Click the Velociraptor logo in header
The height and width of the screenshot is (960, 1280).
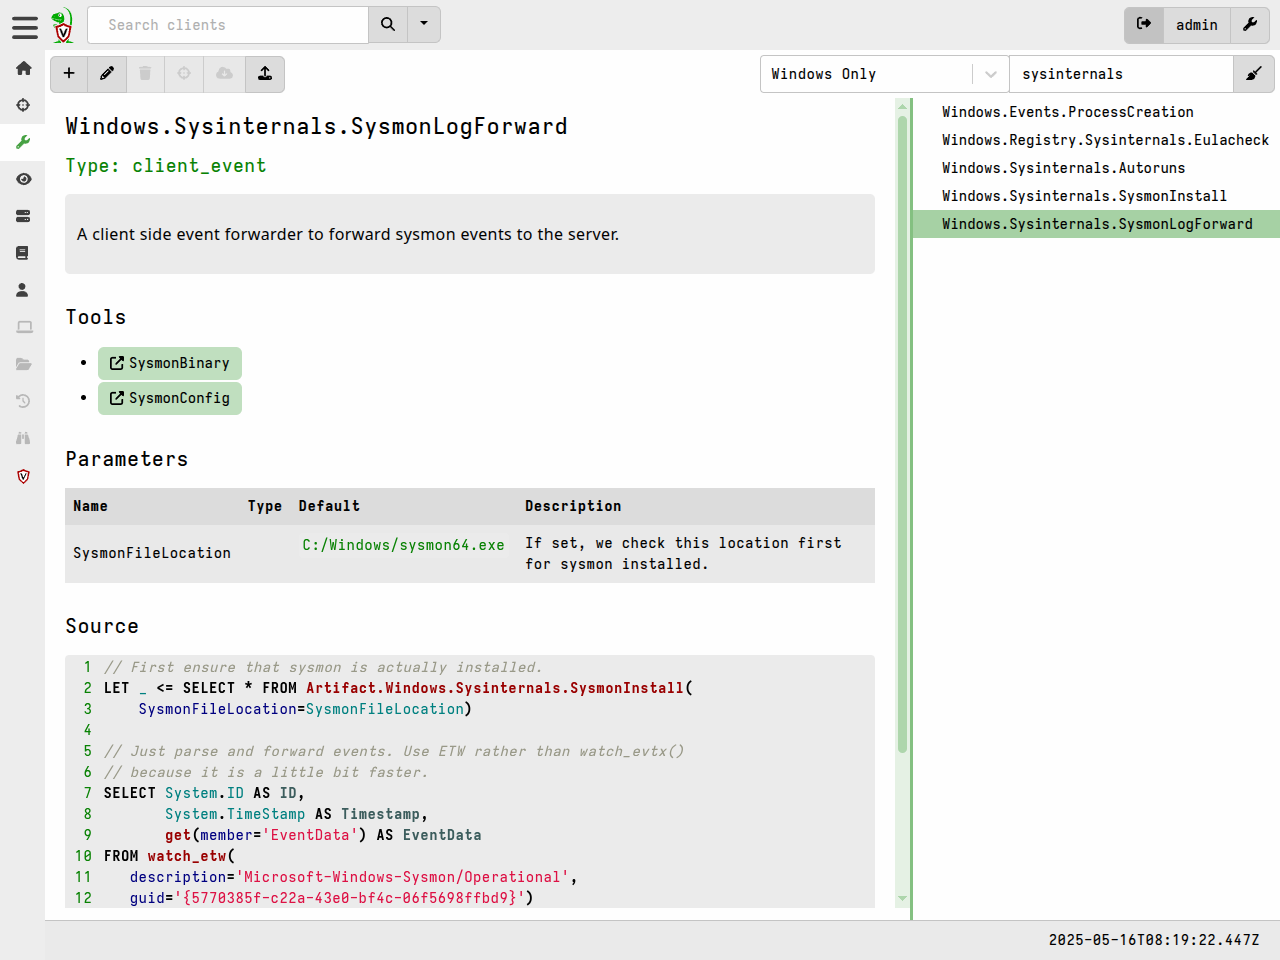coord(63,25)
